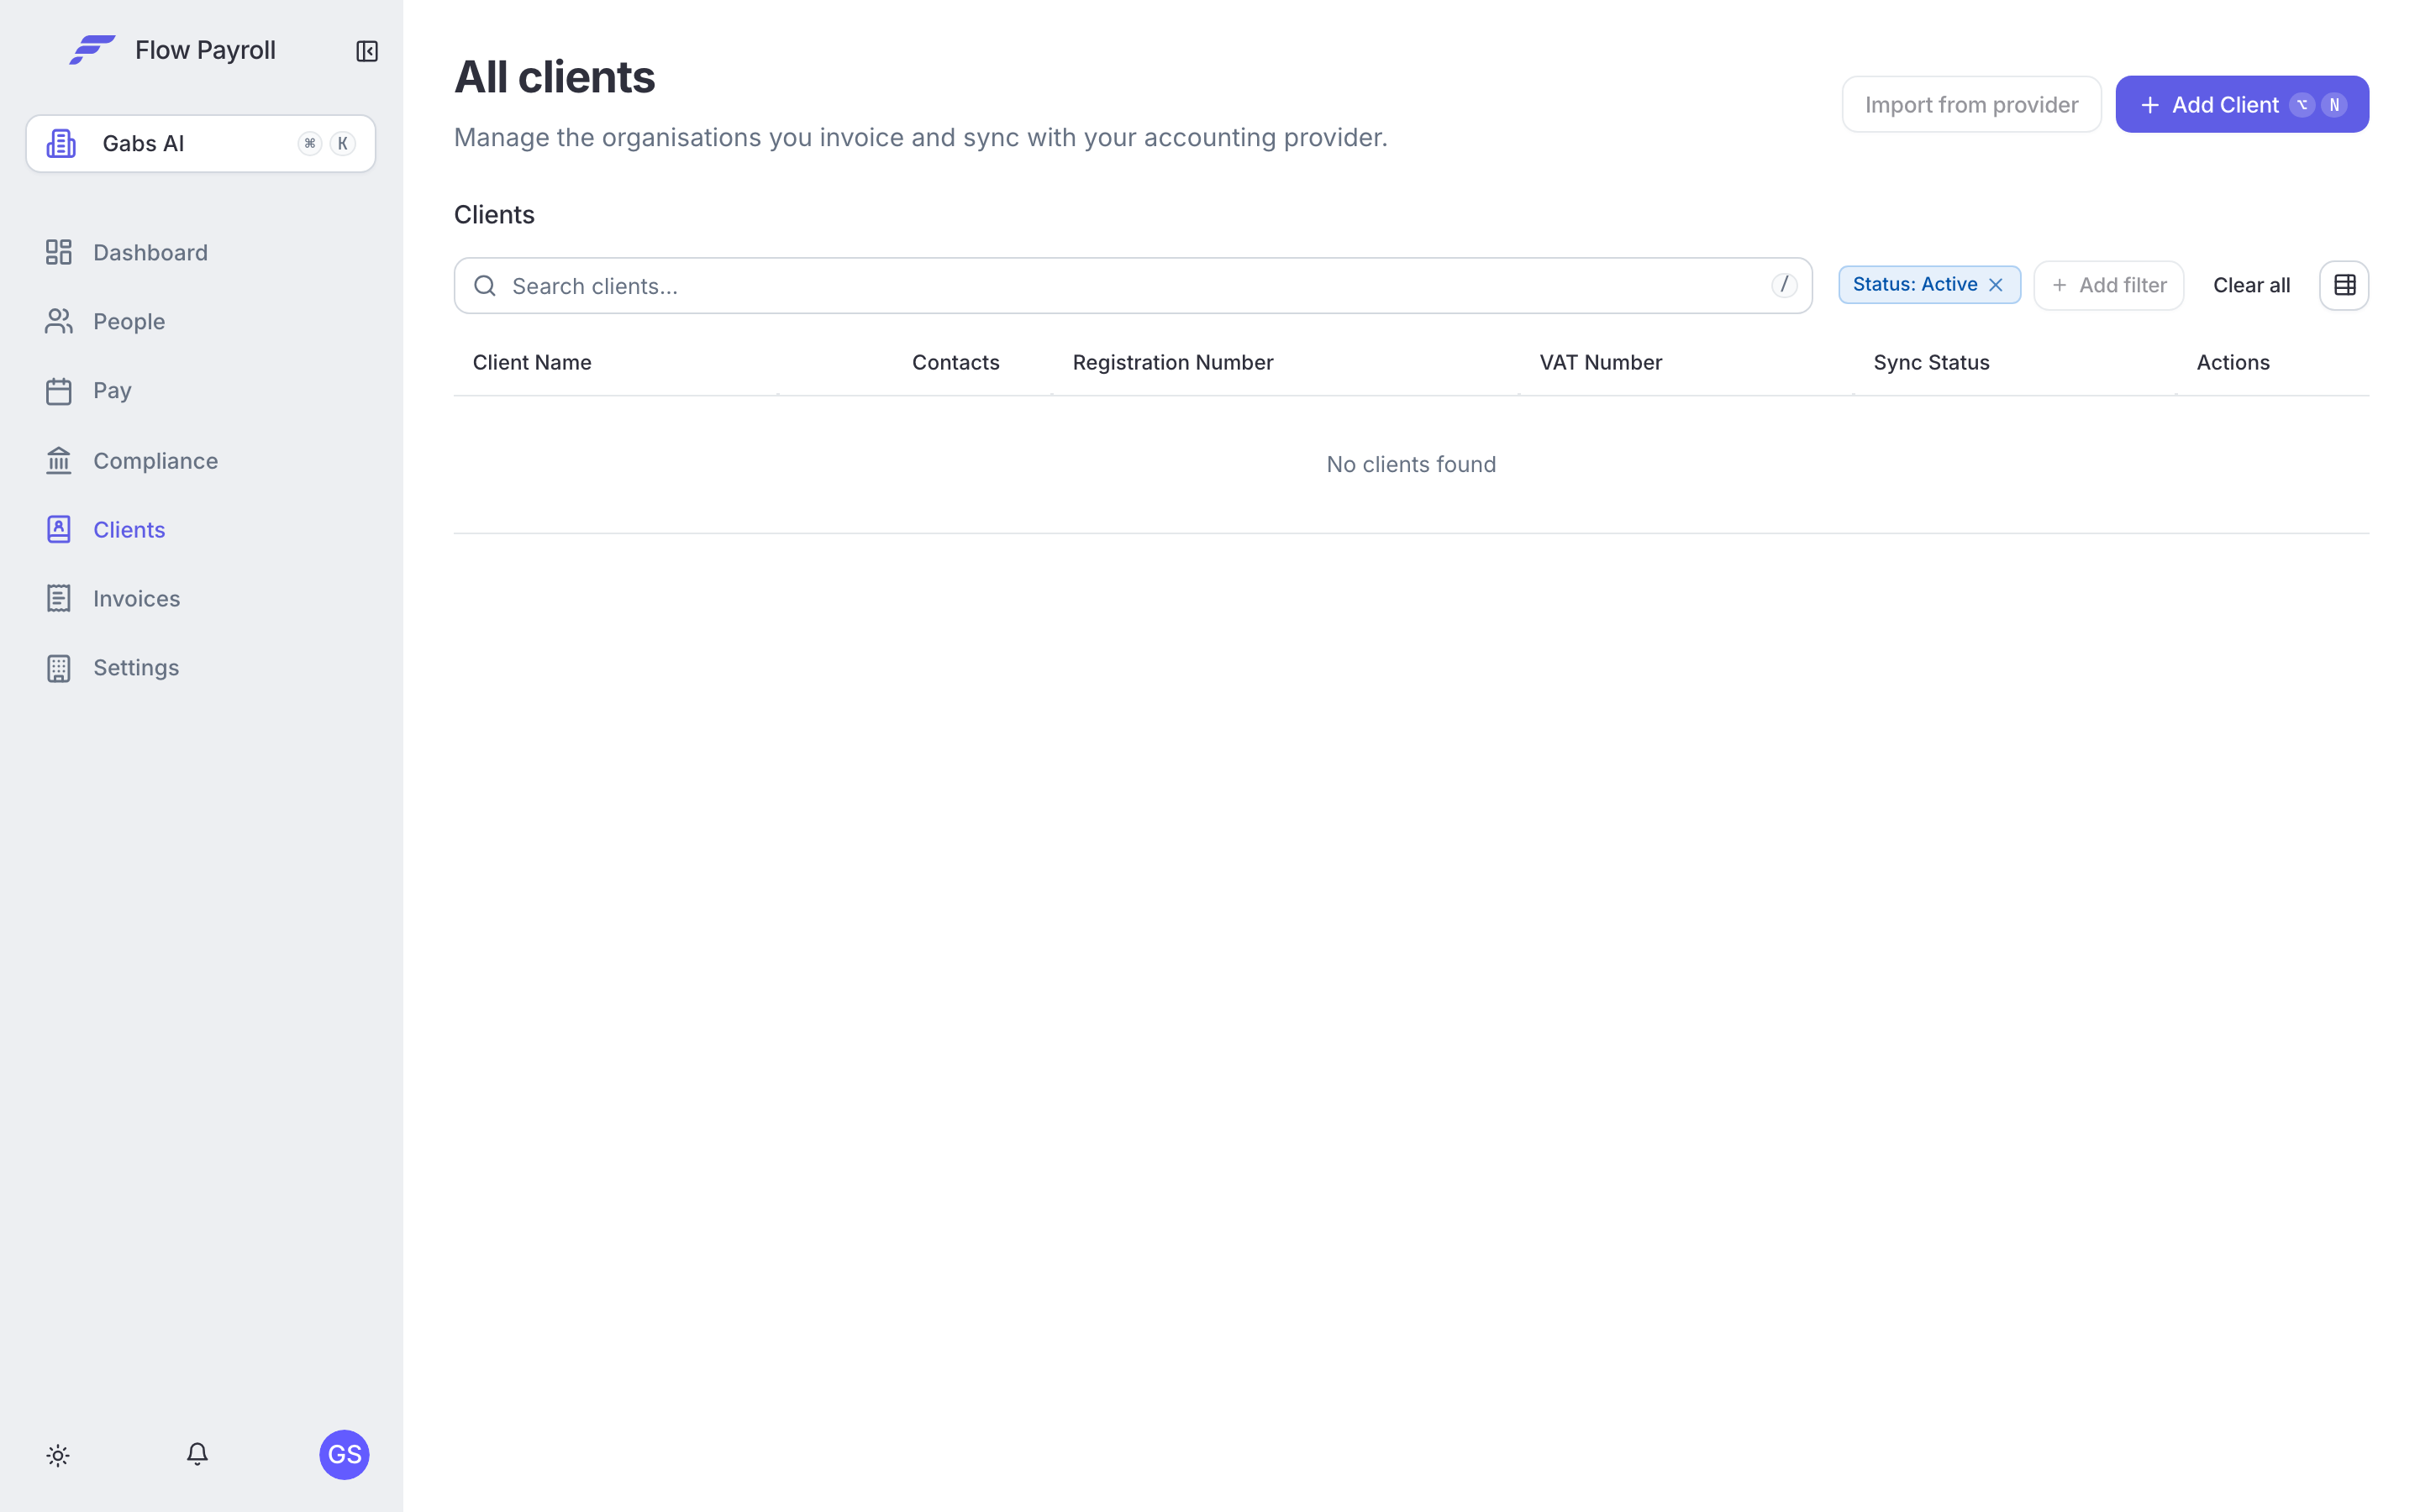Click the Sync Status column header
The height and width of the screenshot is (1512, 2420).
coord(1931,362)
